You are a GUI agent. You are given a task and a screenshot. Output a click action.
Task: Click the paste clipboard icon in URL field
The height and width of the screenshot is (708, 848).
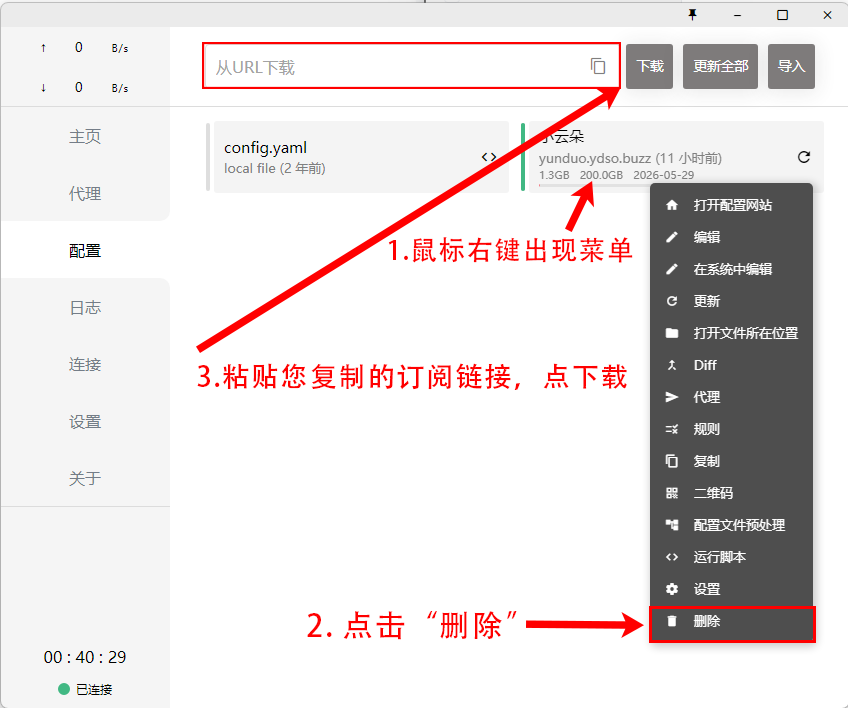click(x=598, y=66)
